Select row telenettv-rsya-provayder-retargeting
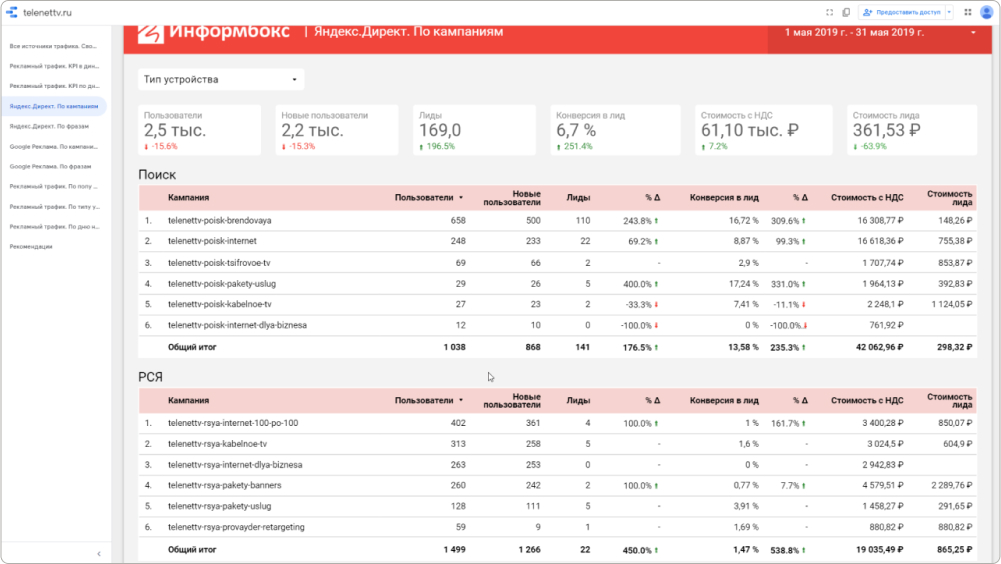 [x=557, y=527]
